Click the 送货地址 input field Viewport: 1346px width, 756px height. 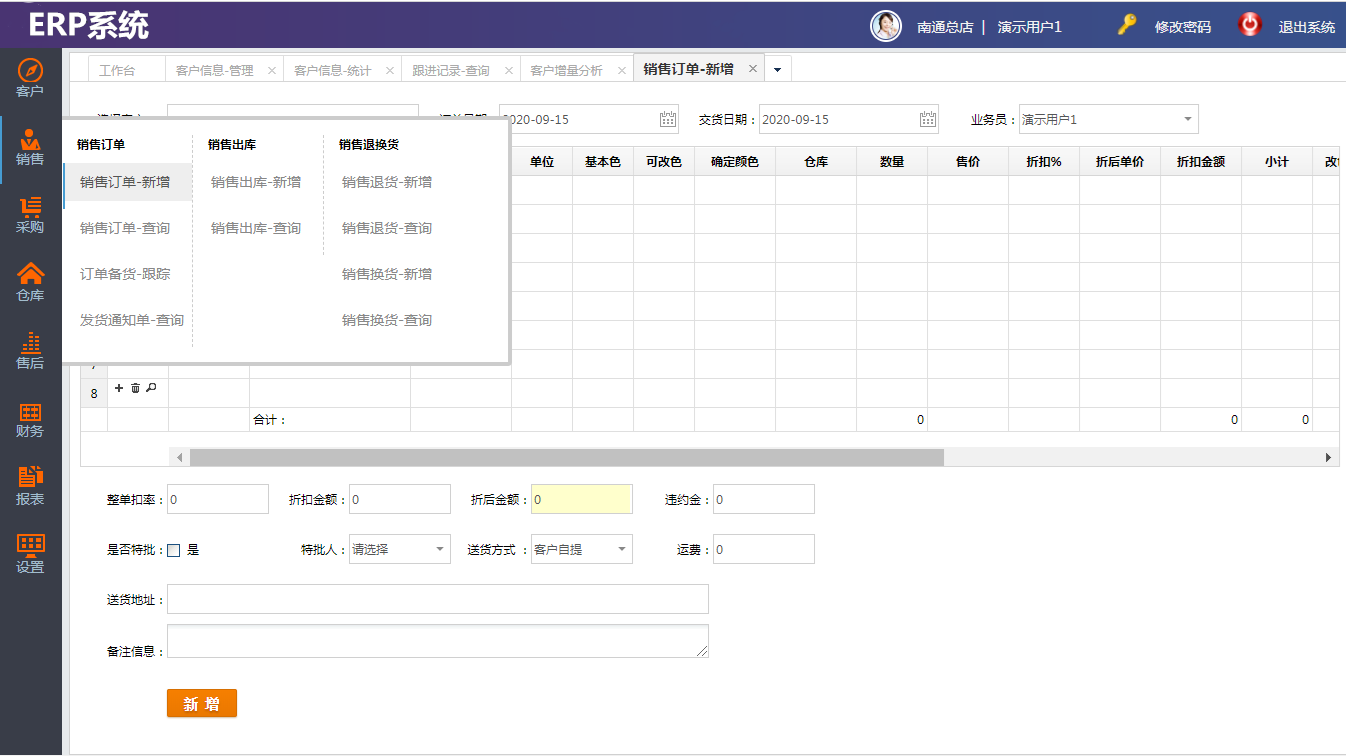(x=438, y=599)
